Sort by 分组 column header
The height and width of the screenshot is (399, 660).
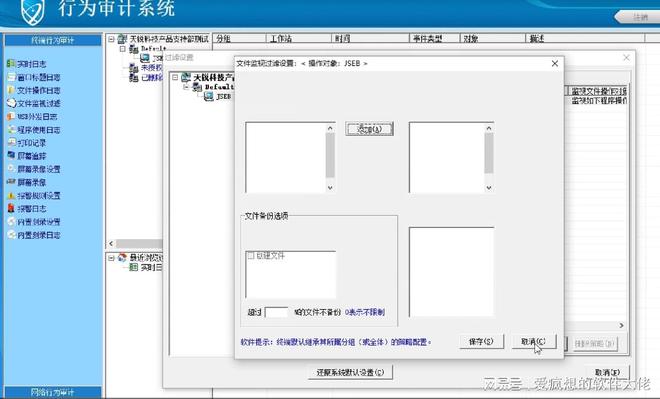pos(240,38)
